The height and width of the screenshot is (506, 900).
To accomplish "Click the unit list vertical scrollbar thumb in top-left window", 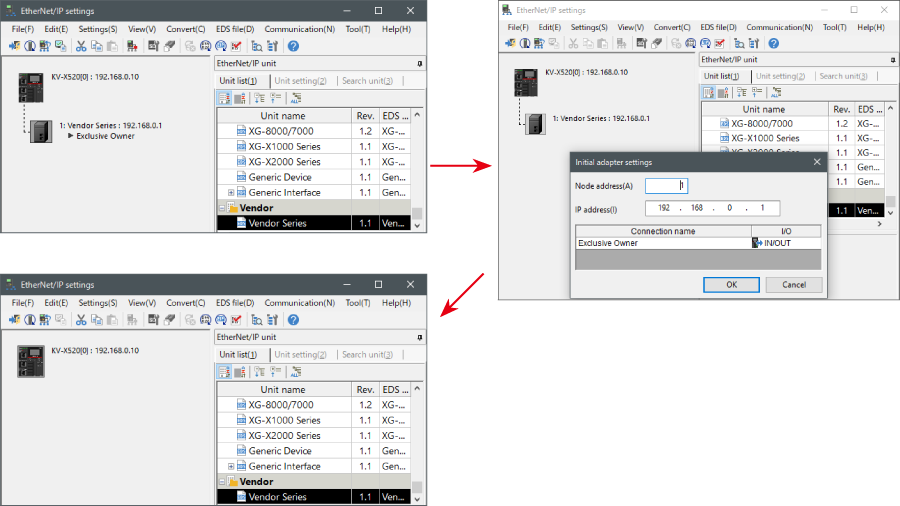I will (417, 214).
